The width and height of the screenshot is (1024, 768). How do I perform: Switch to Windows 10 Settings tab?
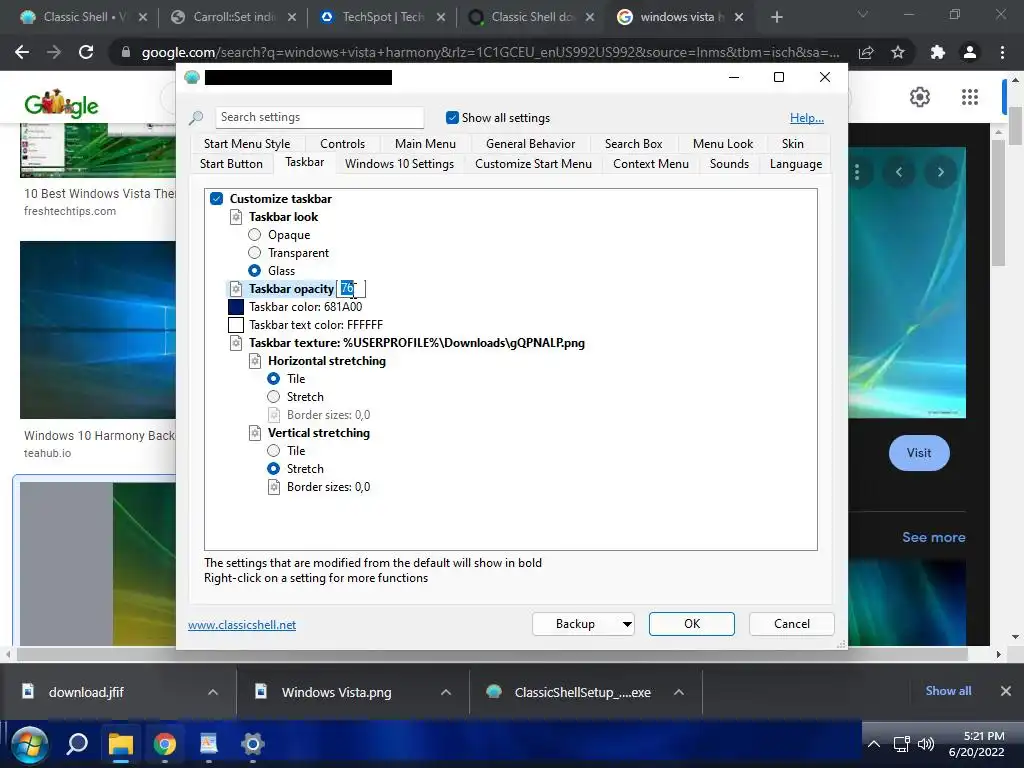point(400,164)
